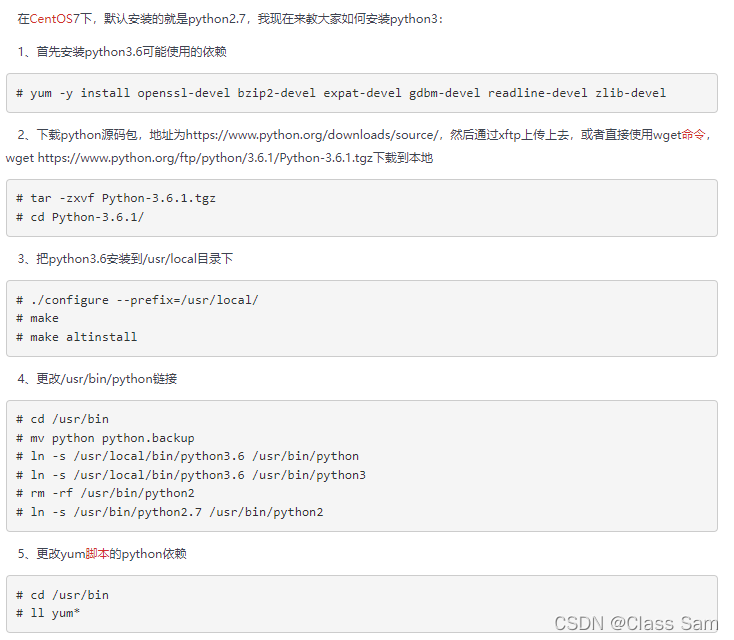Click step 4 heading 更改/usr/bin/python链接
This screenshot has width=734, height=640.
[97, 379]
